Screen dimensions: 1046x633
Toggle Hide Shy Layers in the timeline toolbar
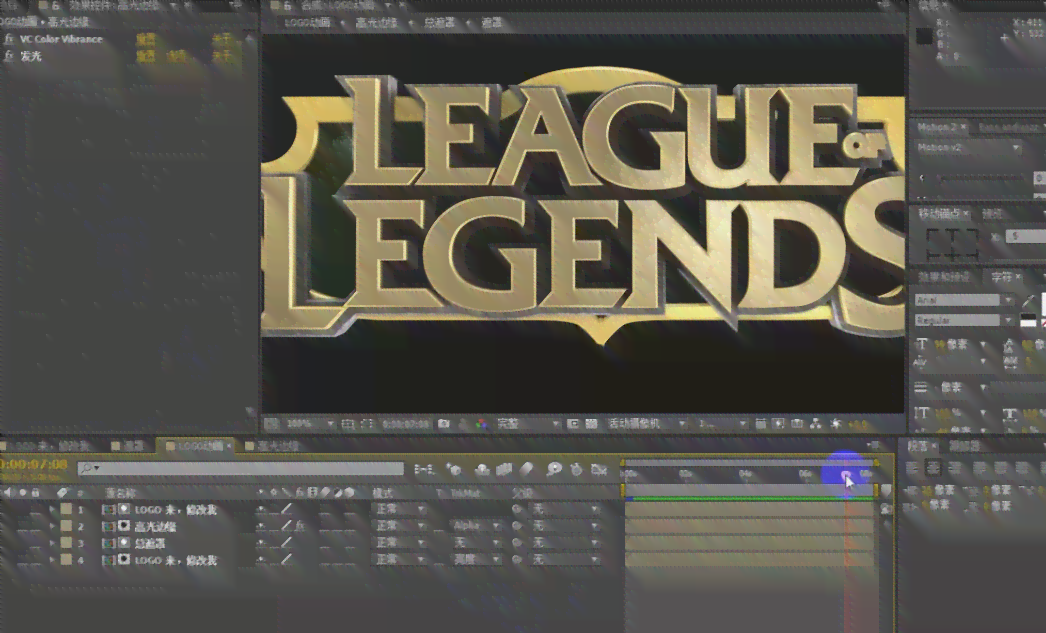[482, 470]
